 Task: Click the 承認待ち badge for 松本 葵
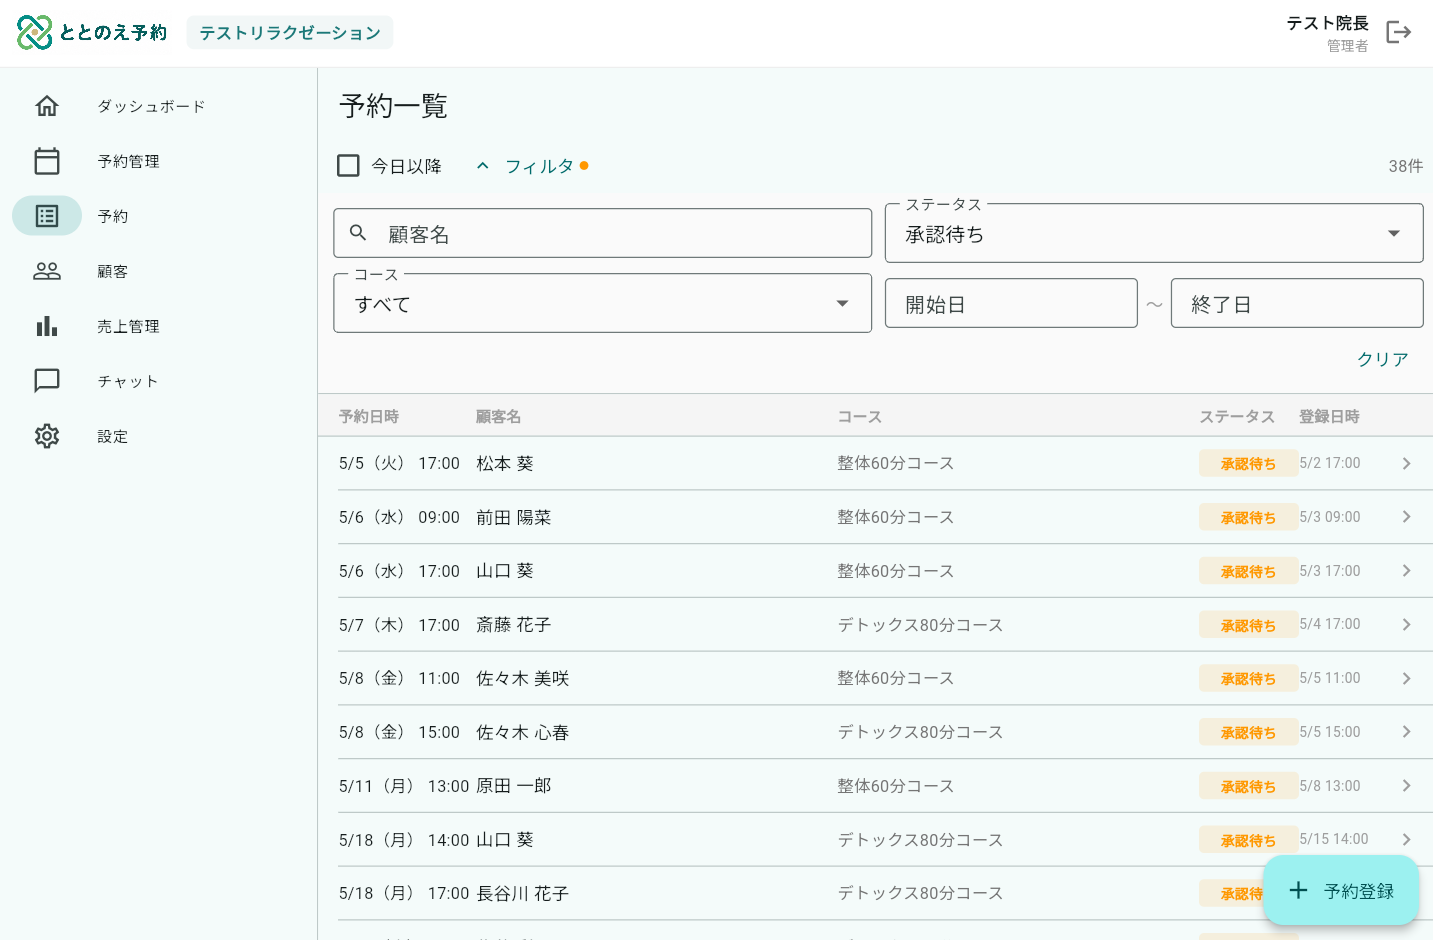[x=1248, y=463]
